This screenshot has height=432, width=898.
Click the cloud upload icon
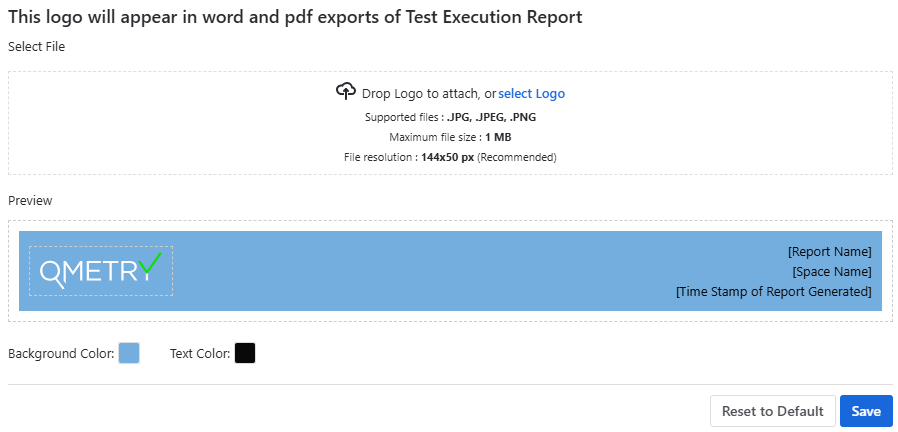[x=345, y=92]
